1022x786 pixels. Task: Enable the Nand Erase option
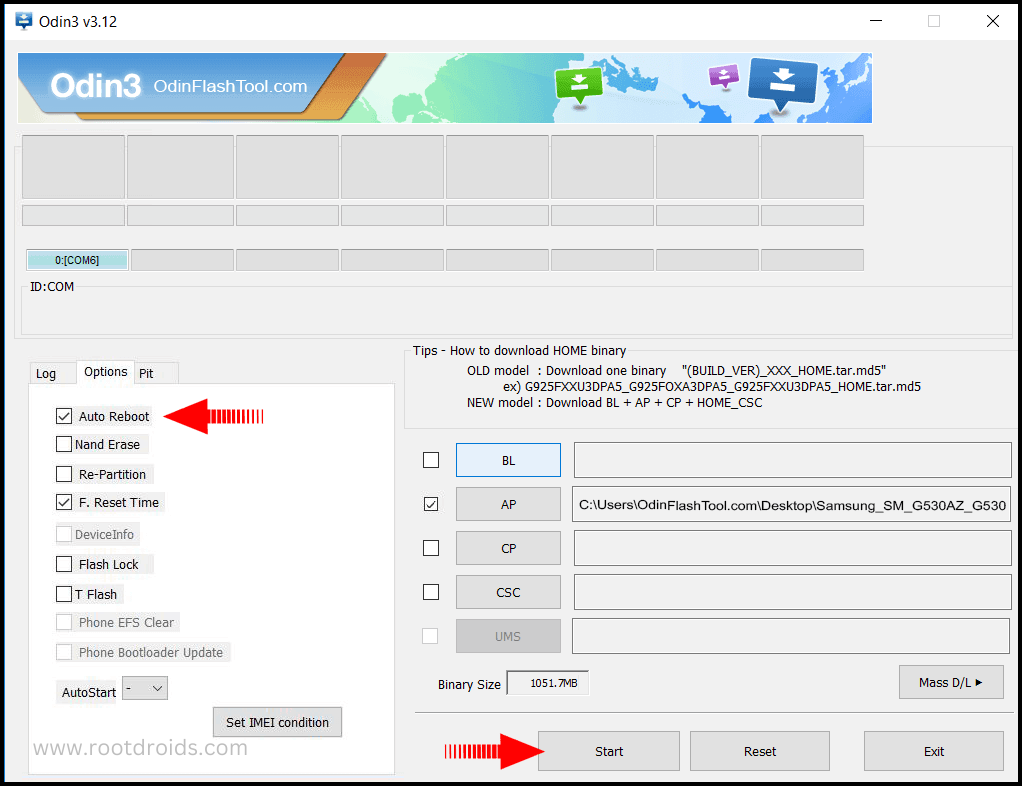pos(65,444)
